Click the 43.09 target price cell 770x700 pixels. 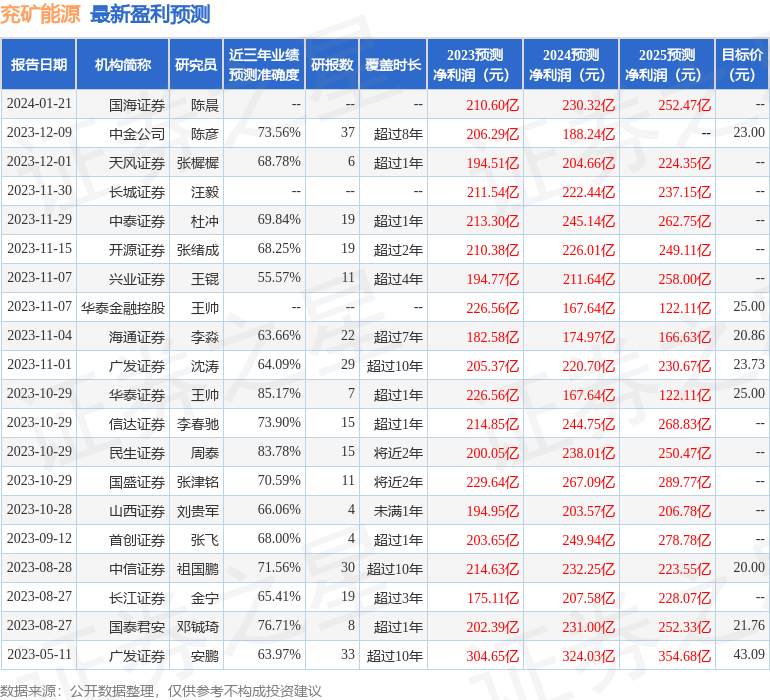[x=748, y=655]
